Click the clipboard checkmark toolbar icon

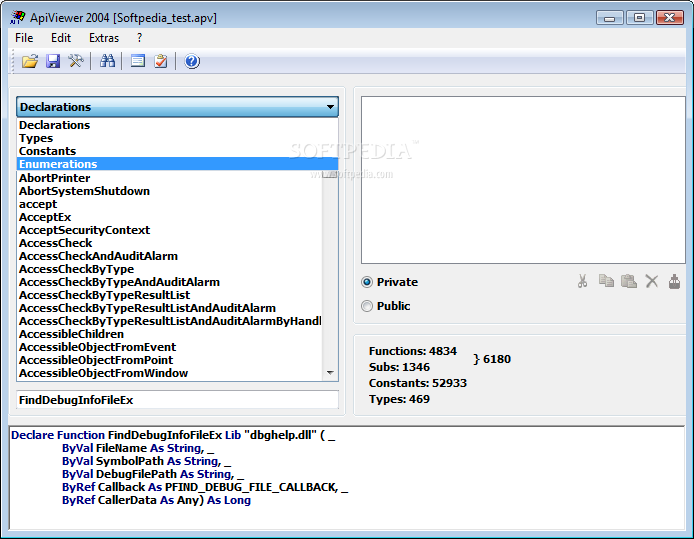[x=161, y=61]
